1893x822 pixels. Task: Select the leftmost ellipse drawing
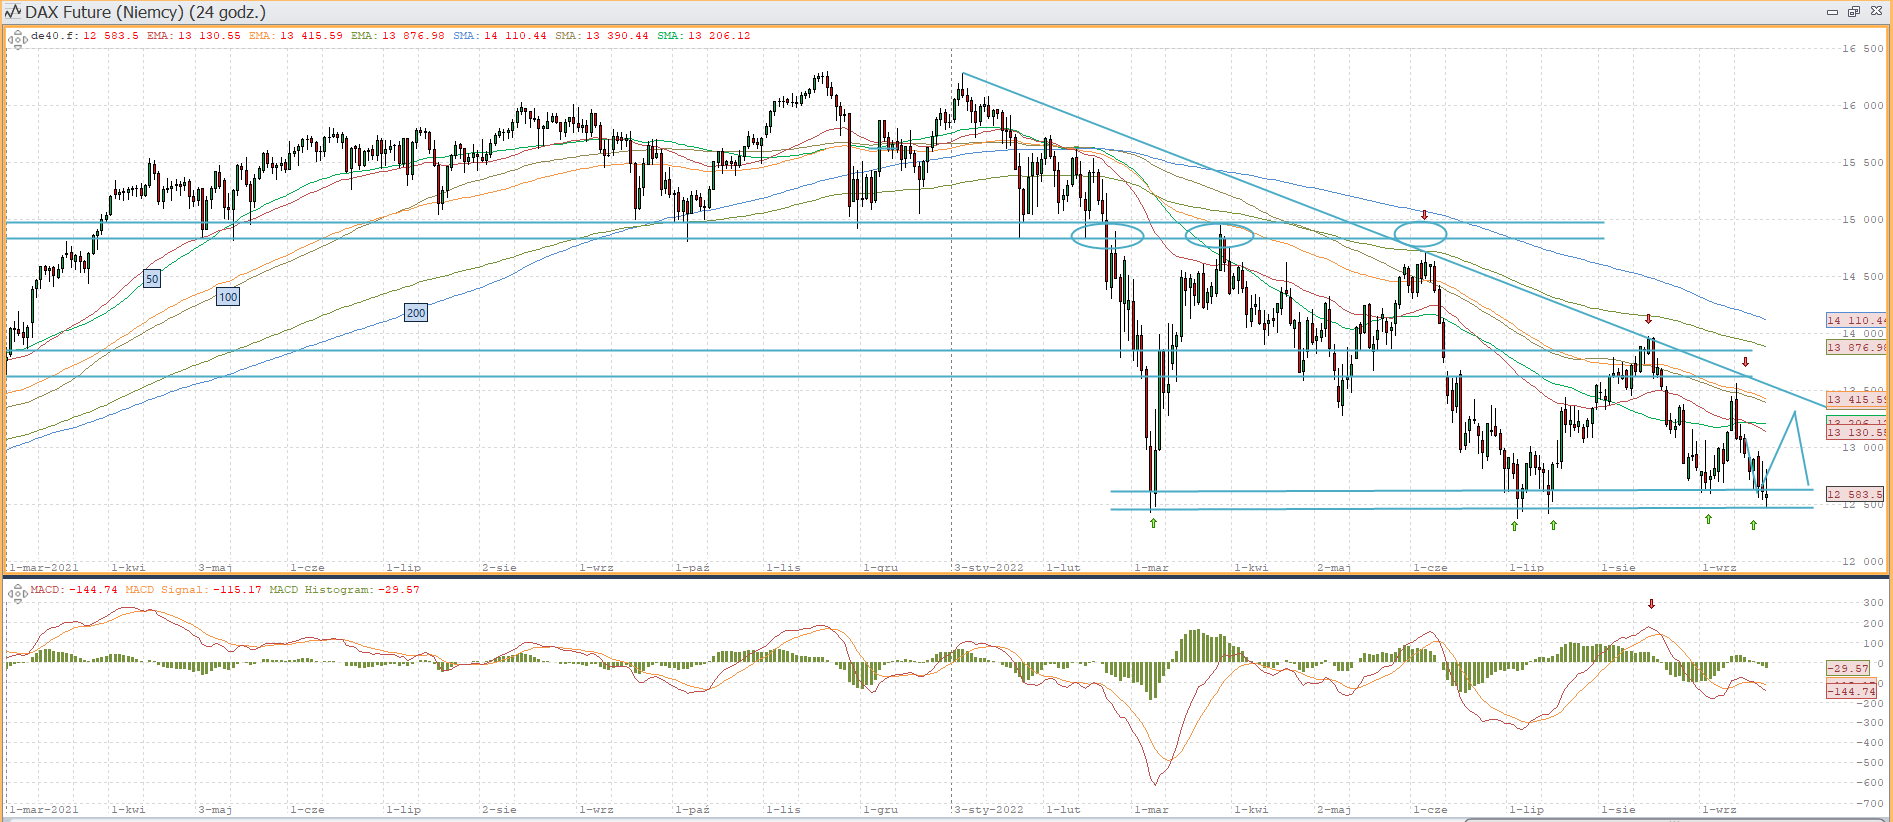tap(1107, 236)
